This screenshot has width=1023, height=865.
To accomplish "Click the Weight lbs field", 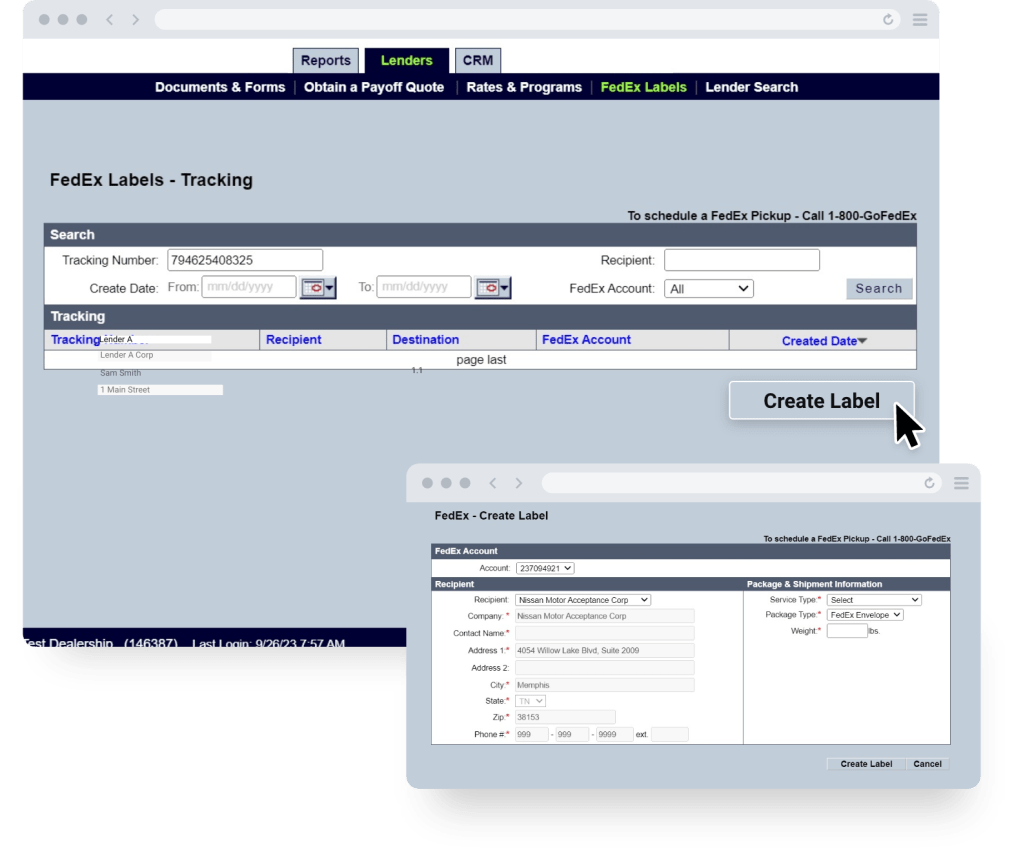I will tap(847, 631).
